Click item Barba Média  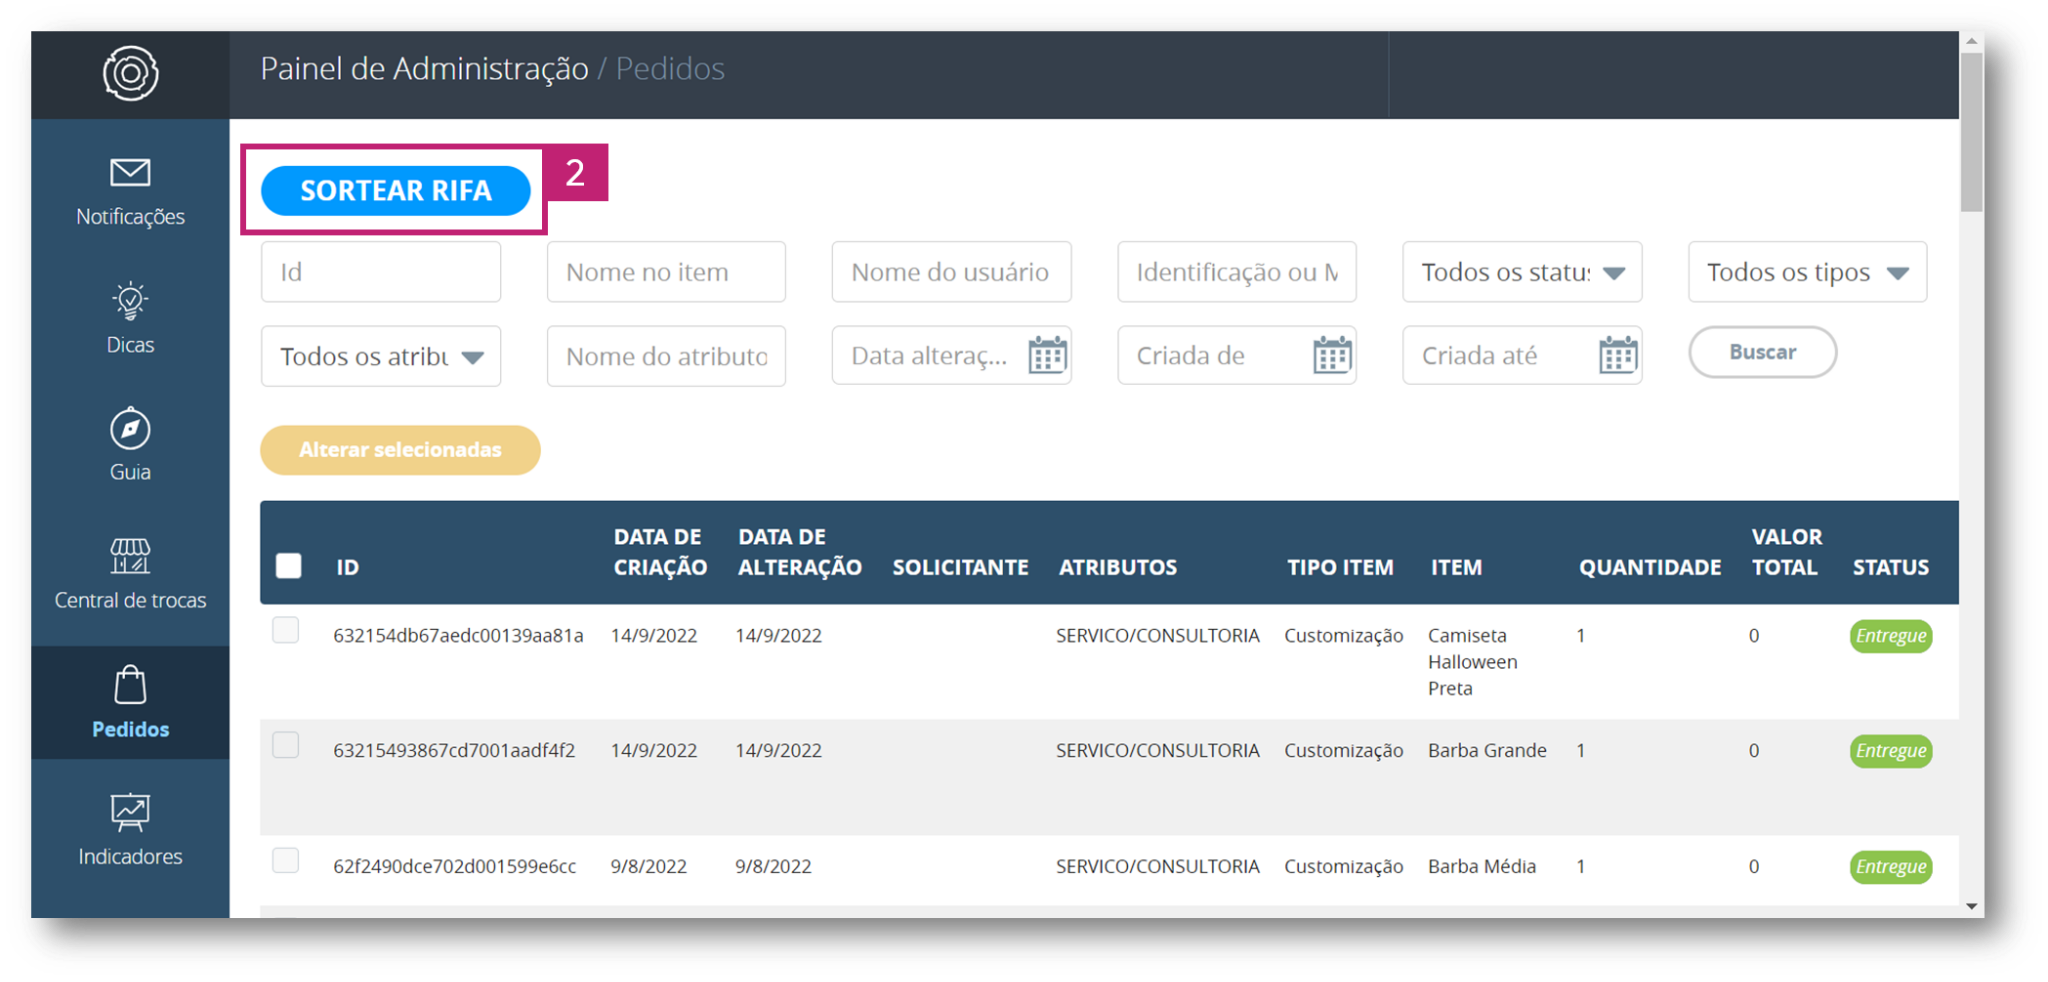click(x=1481, y=867)
